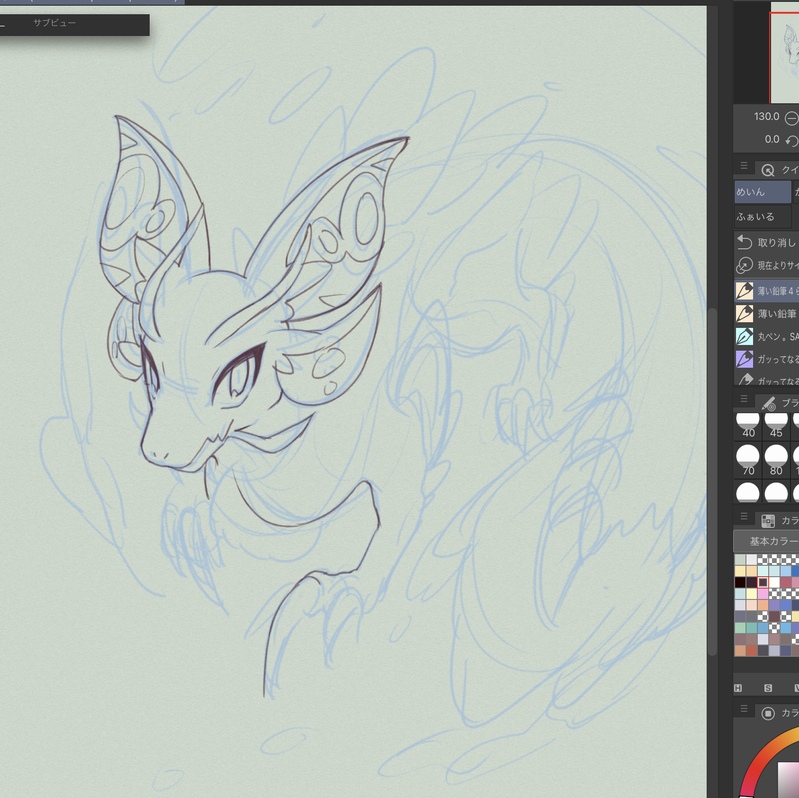Open the Brush Size panel menu (hamburger)
Viewport: 799px width, 798px height.
point(744,398)
